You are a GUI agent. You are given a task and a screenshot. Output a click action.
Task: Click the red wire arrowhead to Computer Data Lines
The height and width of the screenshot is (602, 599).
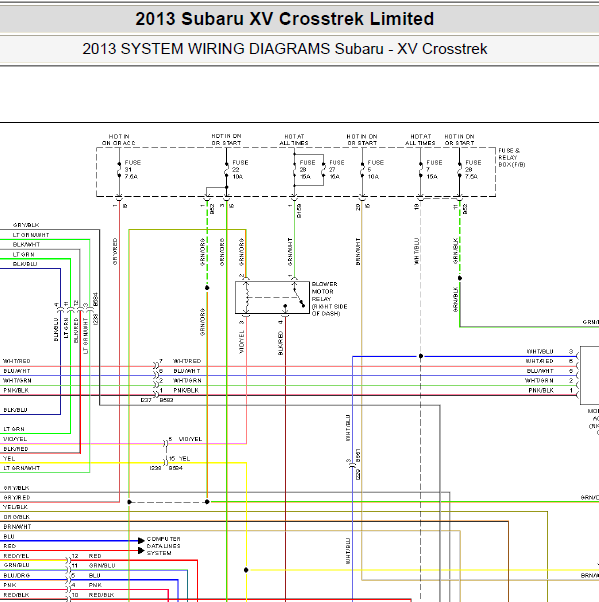pyautogui.click(x=141, y=551)
